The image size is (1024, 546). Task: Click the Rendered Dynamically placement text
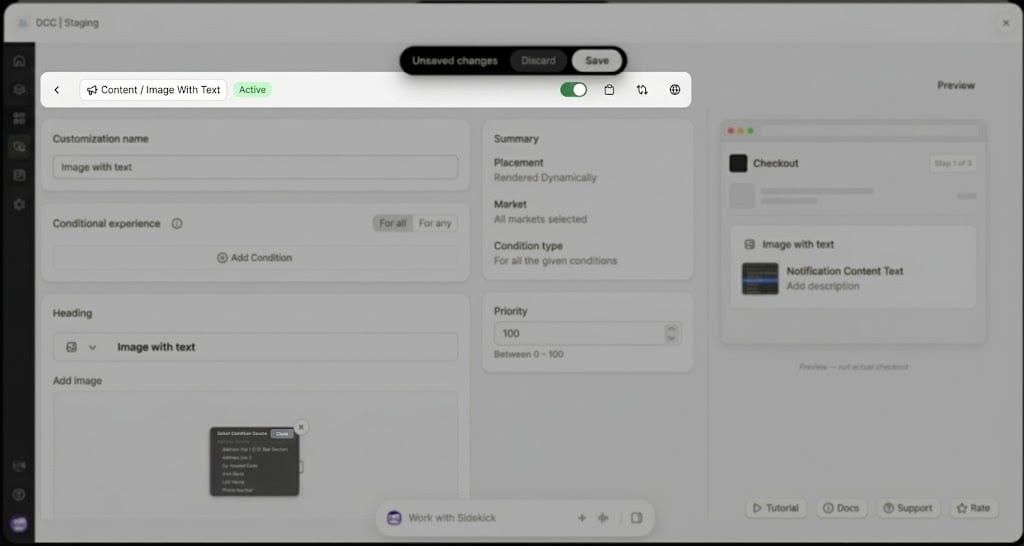point(545,178)
